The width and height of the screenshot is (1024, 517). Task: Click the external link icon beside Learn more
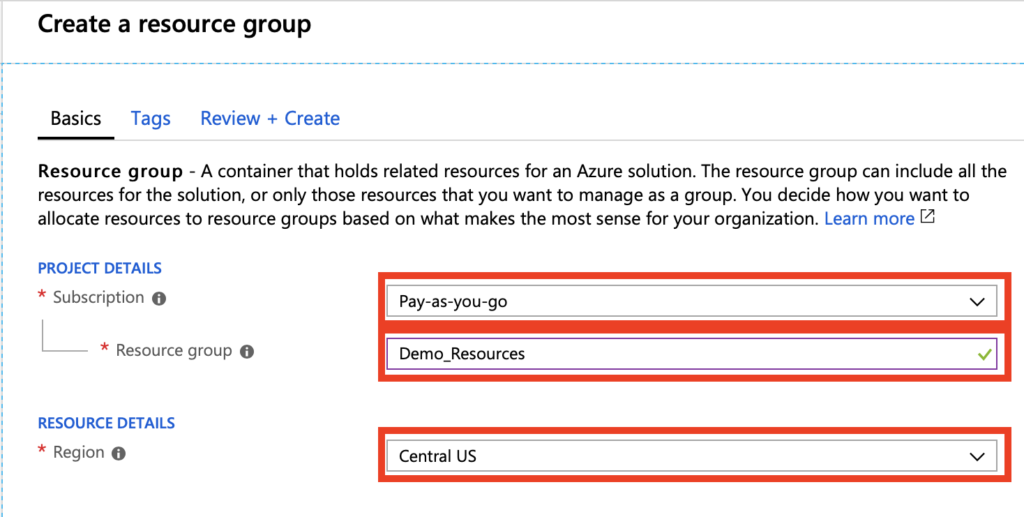click(x=927, y=218)
